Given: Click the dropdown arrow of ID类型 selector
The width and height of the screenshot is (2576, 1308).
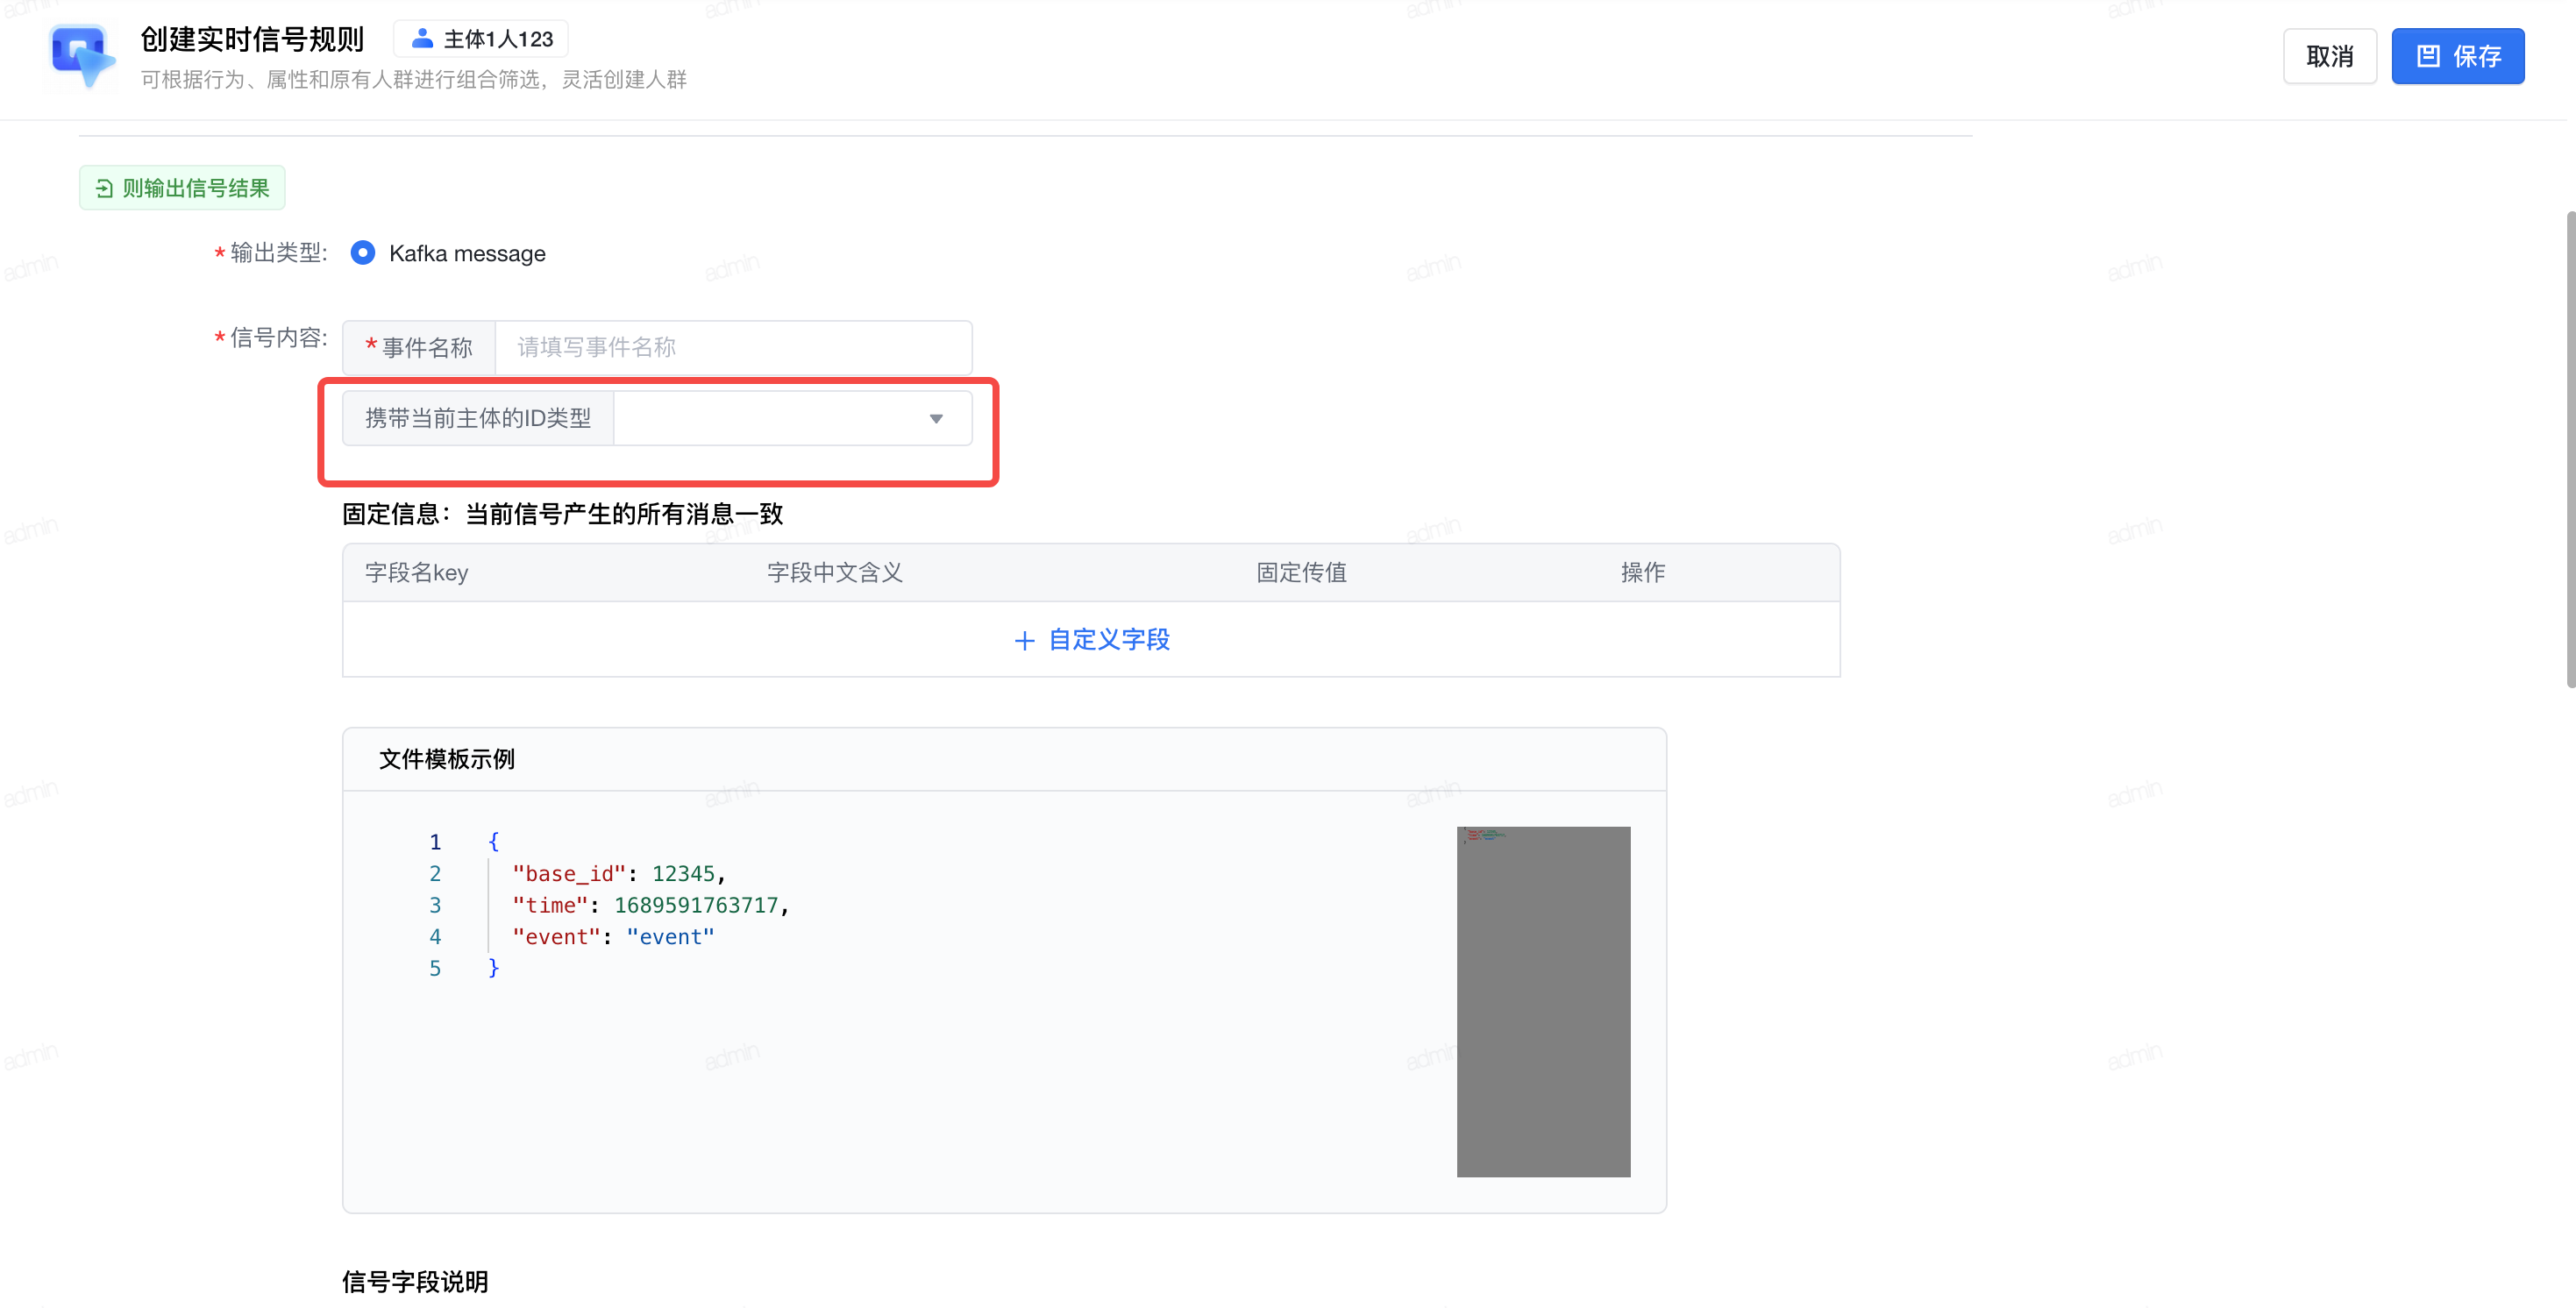Looking at the screenshot, I should [x=936, y=419].
